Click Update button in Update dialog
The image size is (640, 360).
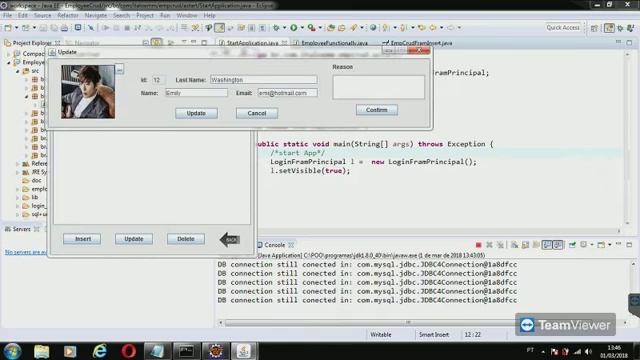point(196,113)
